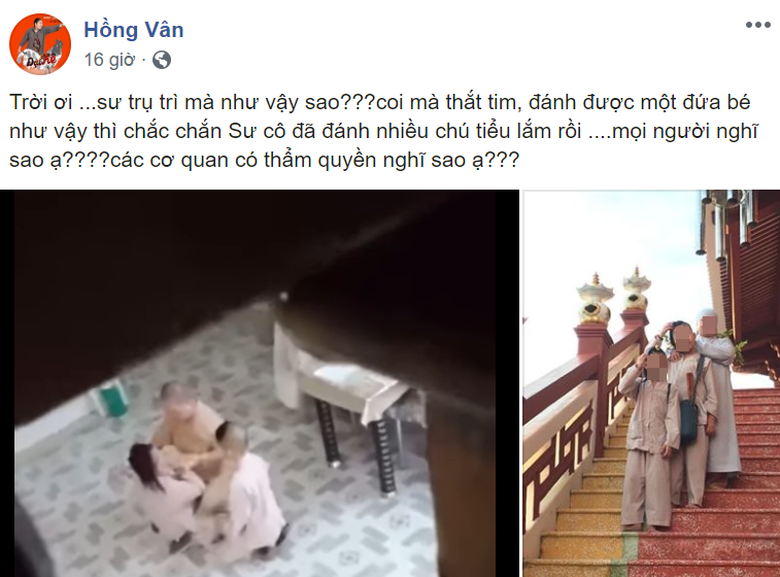Open Hồng Vân's round profile picture
This screenshot has width=780, height=577.
coord(40,44)
